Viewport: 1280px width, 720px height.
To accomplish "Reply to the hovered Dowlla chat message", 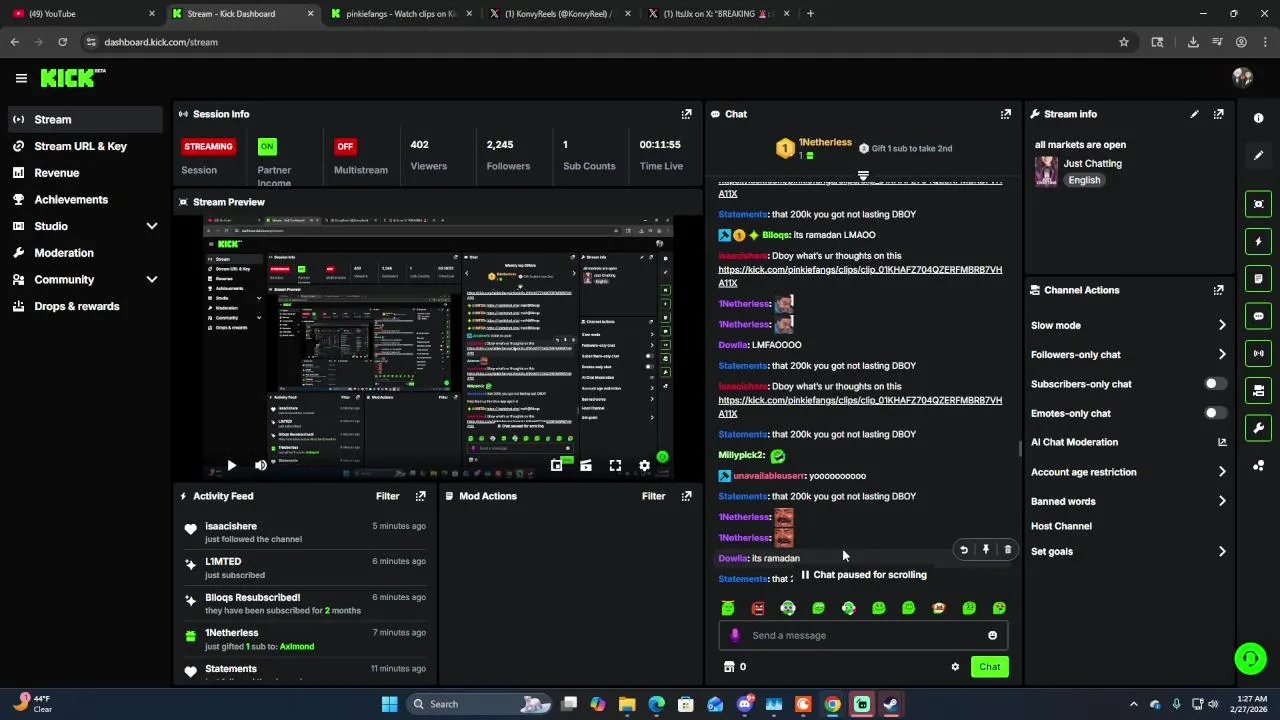I will click(x=964, y=549).
